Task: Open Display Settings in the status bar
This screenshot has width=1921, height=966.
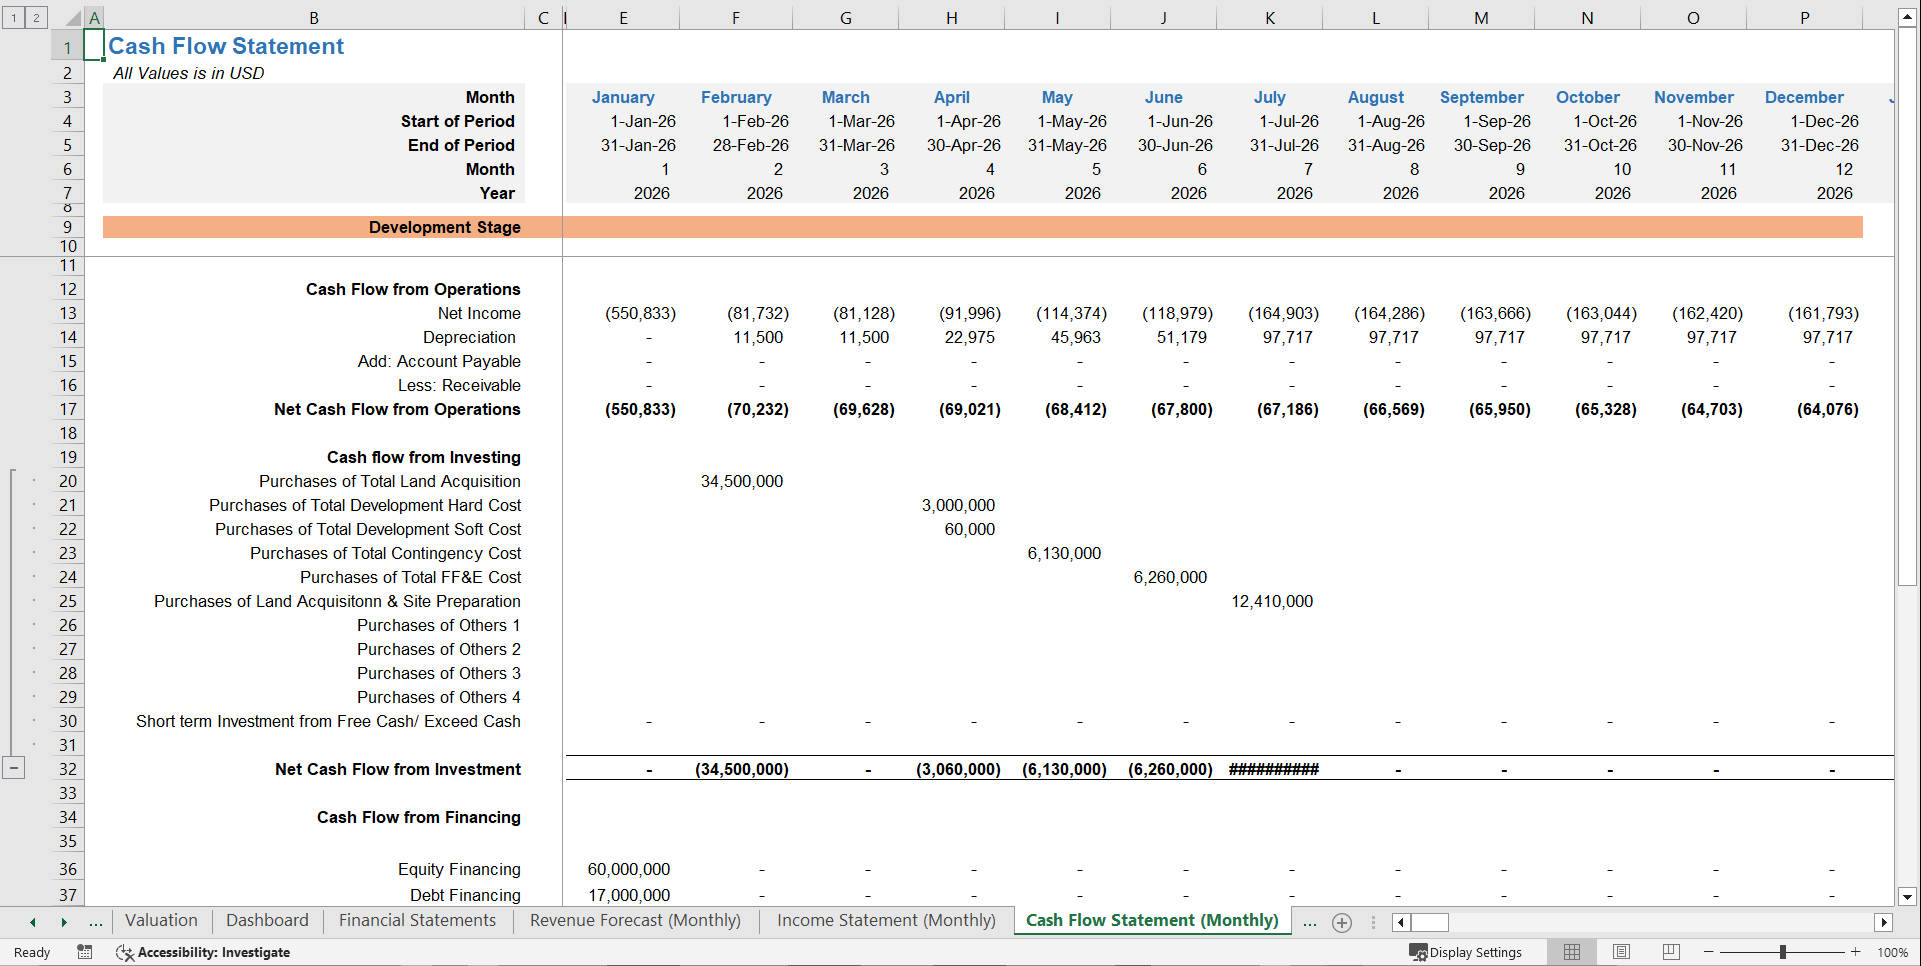Action: click(x=1466, y=952)
